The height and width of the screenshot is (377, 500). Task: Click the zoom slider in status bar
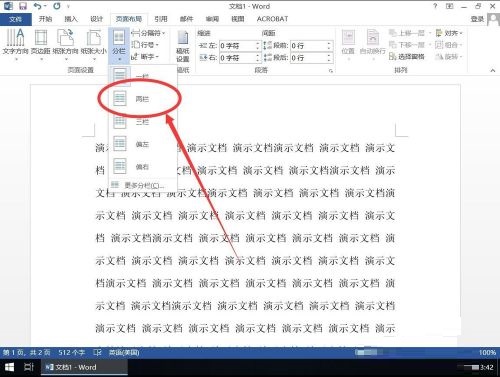(367, 352)
